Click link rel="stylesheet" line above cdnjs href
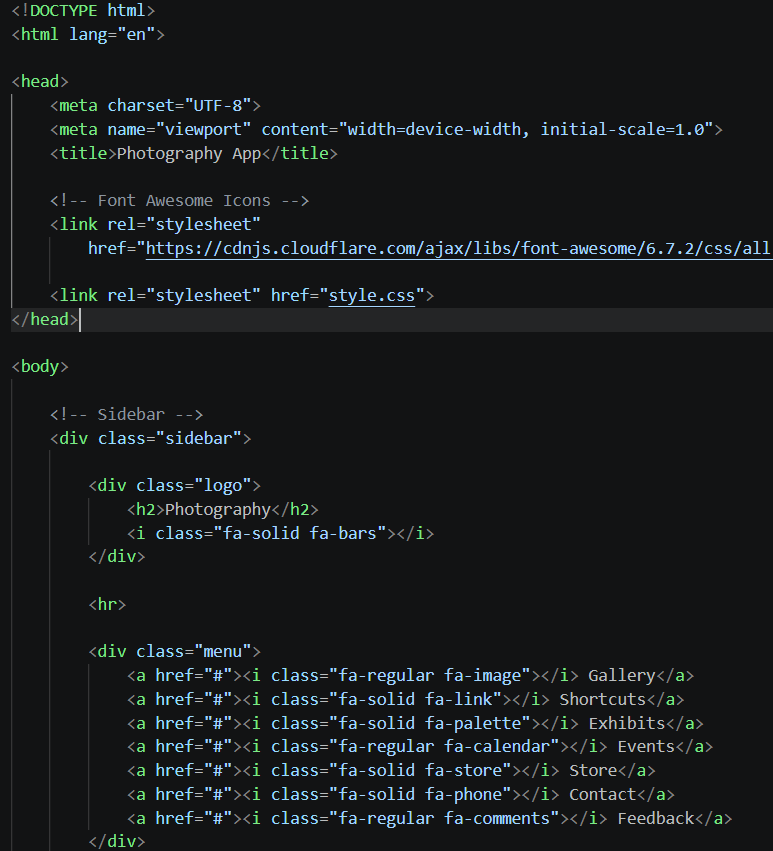 155,225
